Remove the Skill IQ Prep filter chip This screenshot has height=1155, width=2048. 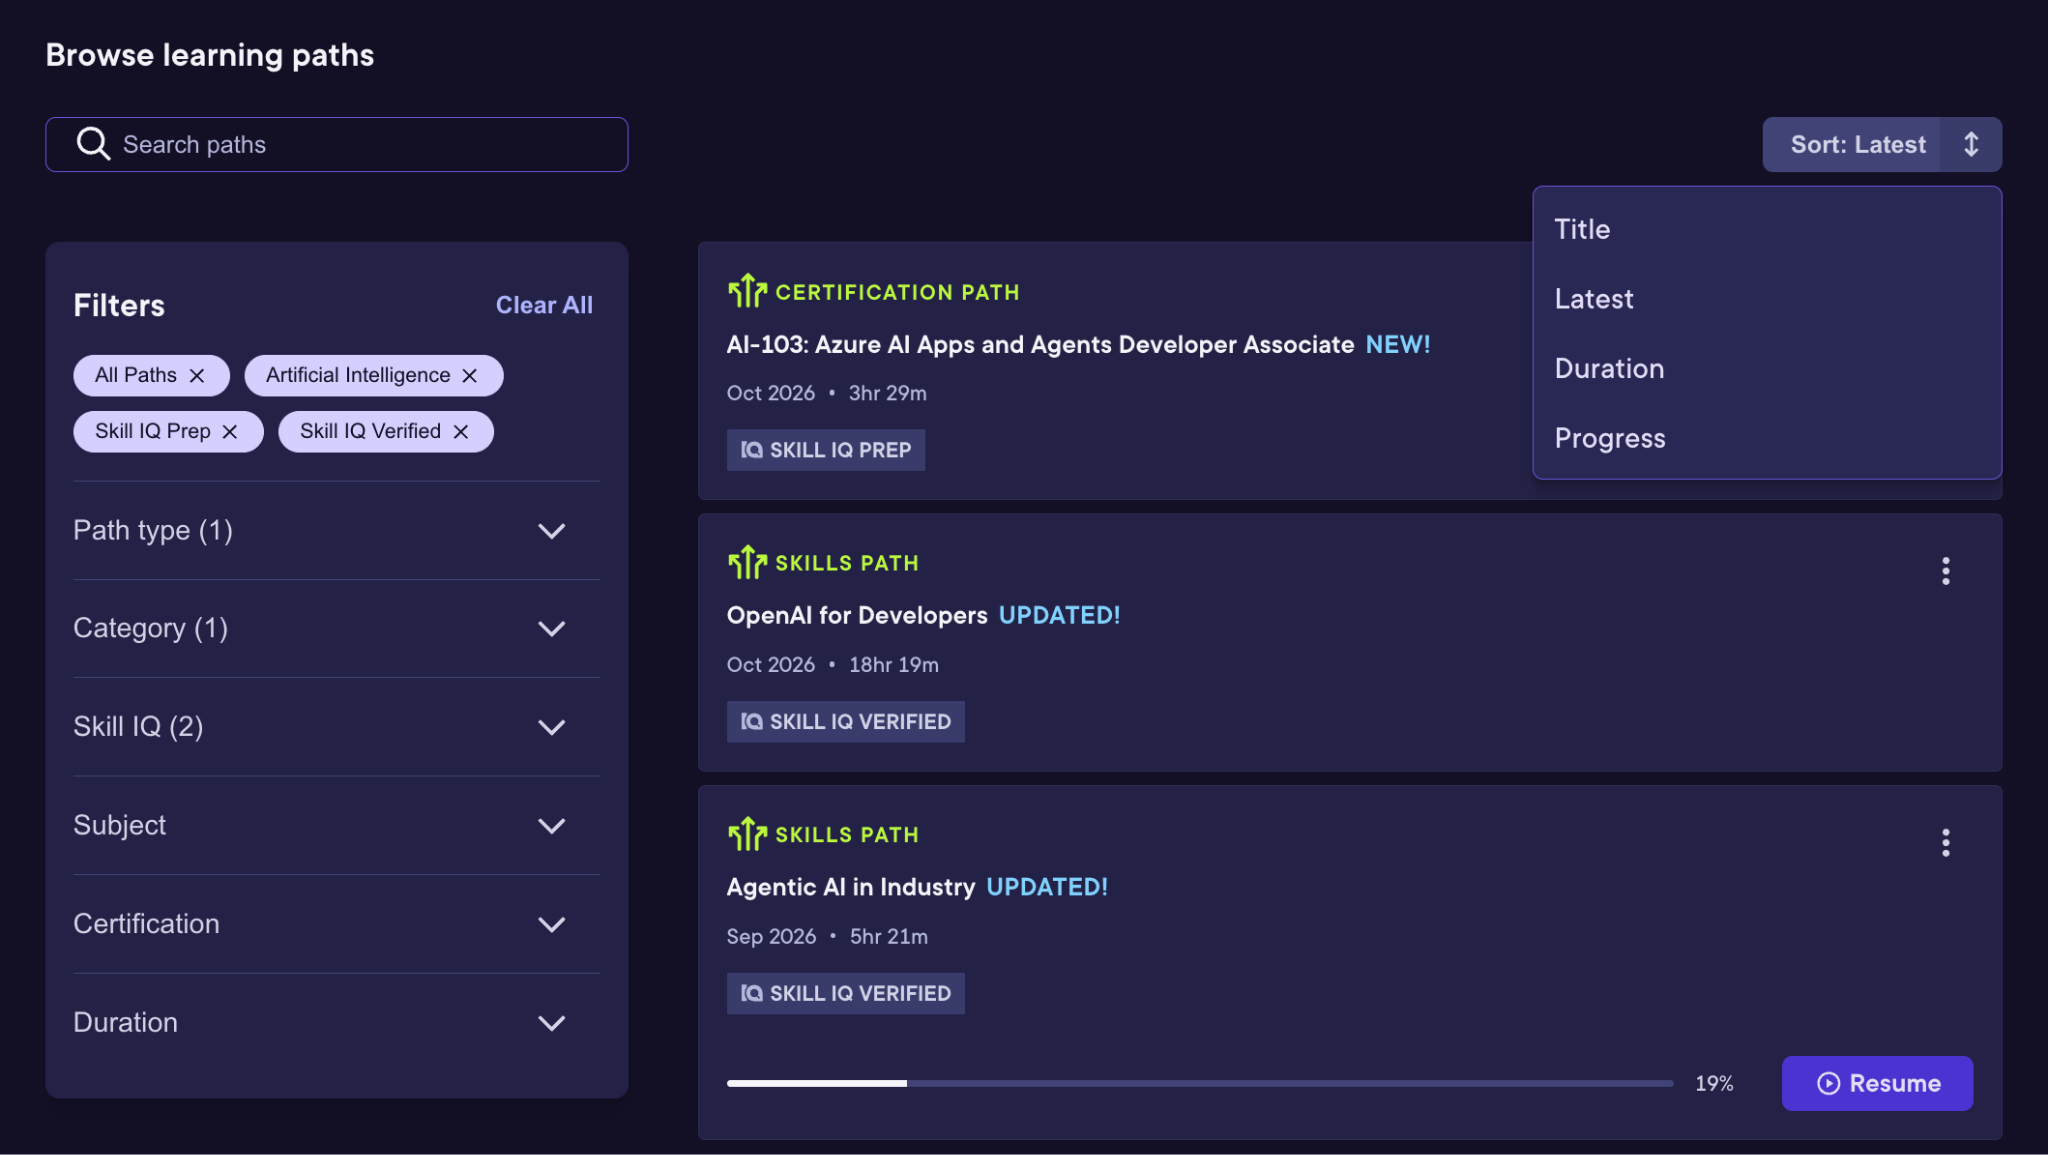pos(230,432)
